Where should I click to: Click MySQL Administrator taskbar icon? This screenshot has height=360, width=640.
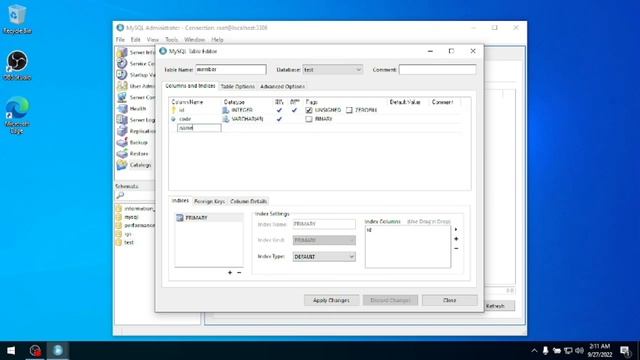coord(58,351)
